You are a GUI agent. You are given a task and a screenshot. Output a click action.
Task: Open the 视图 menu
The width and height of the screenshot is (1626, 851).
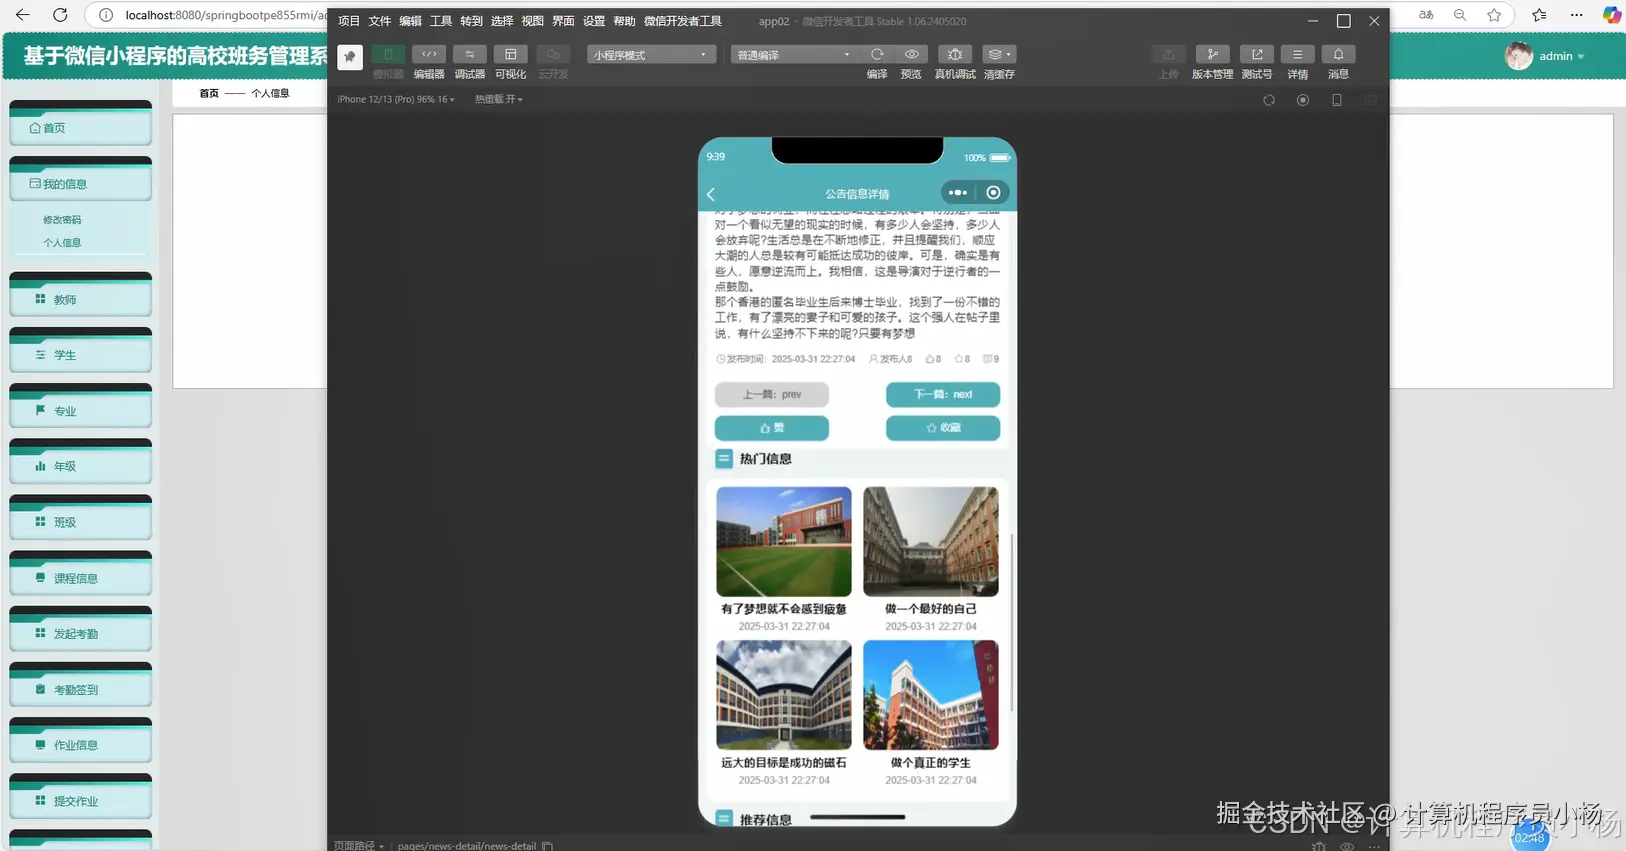click(x=533, y=21)
